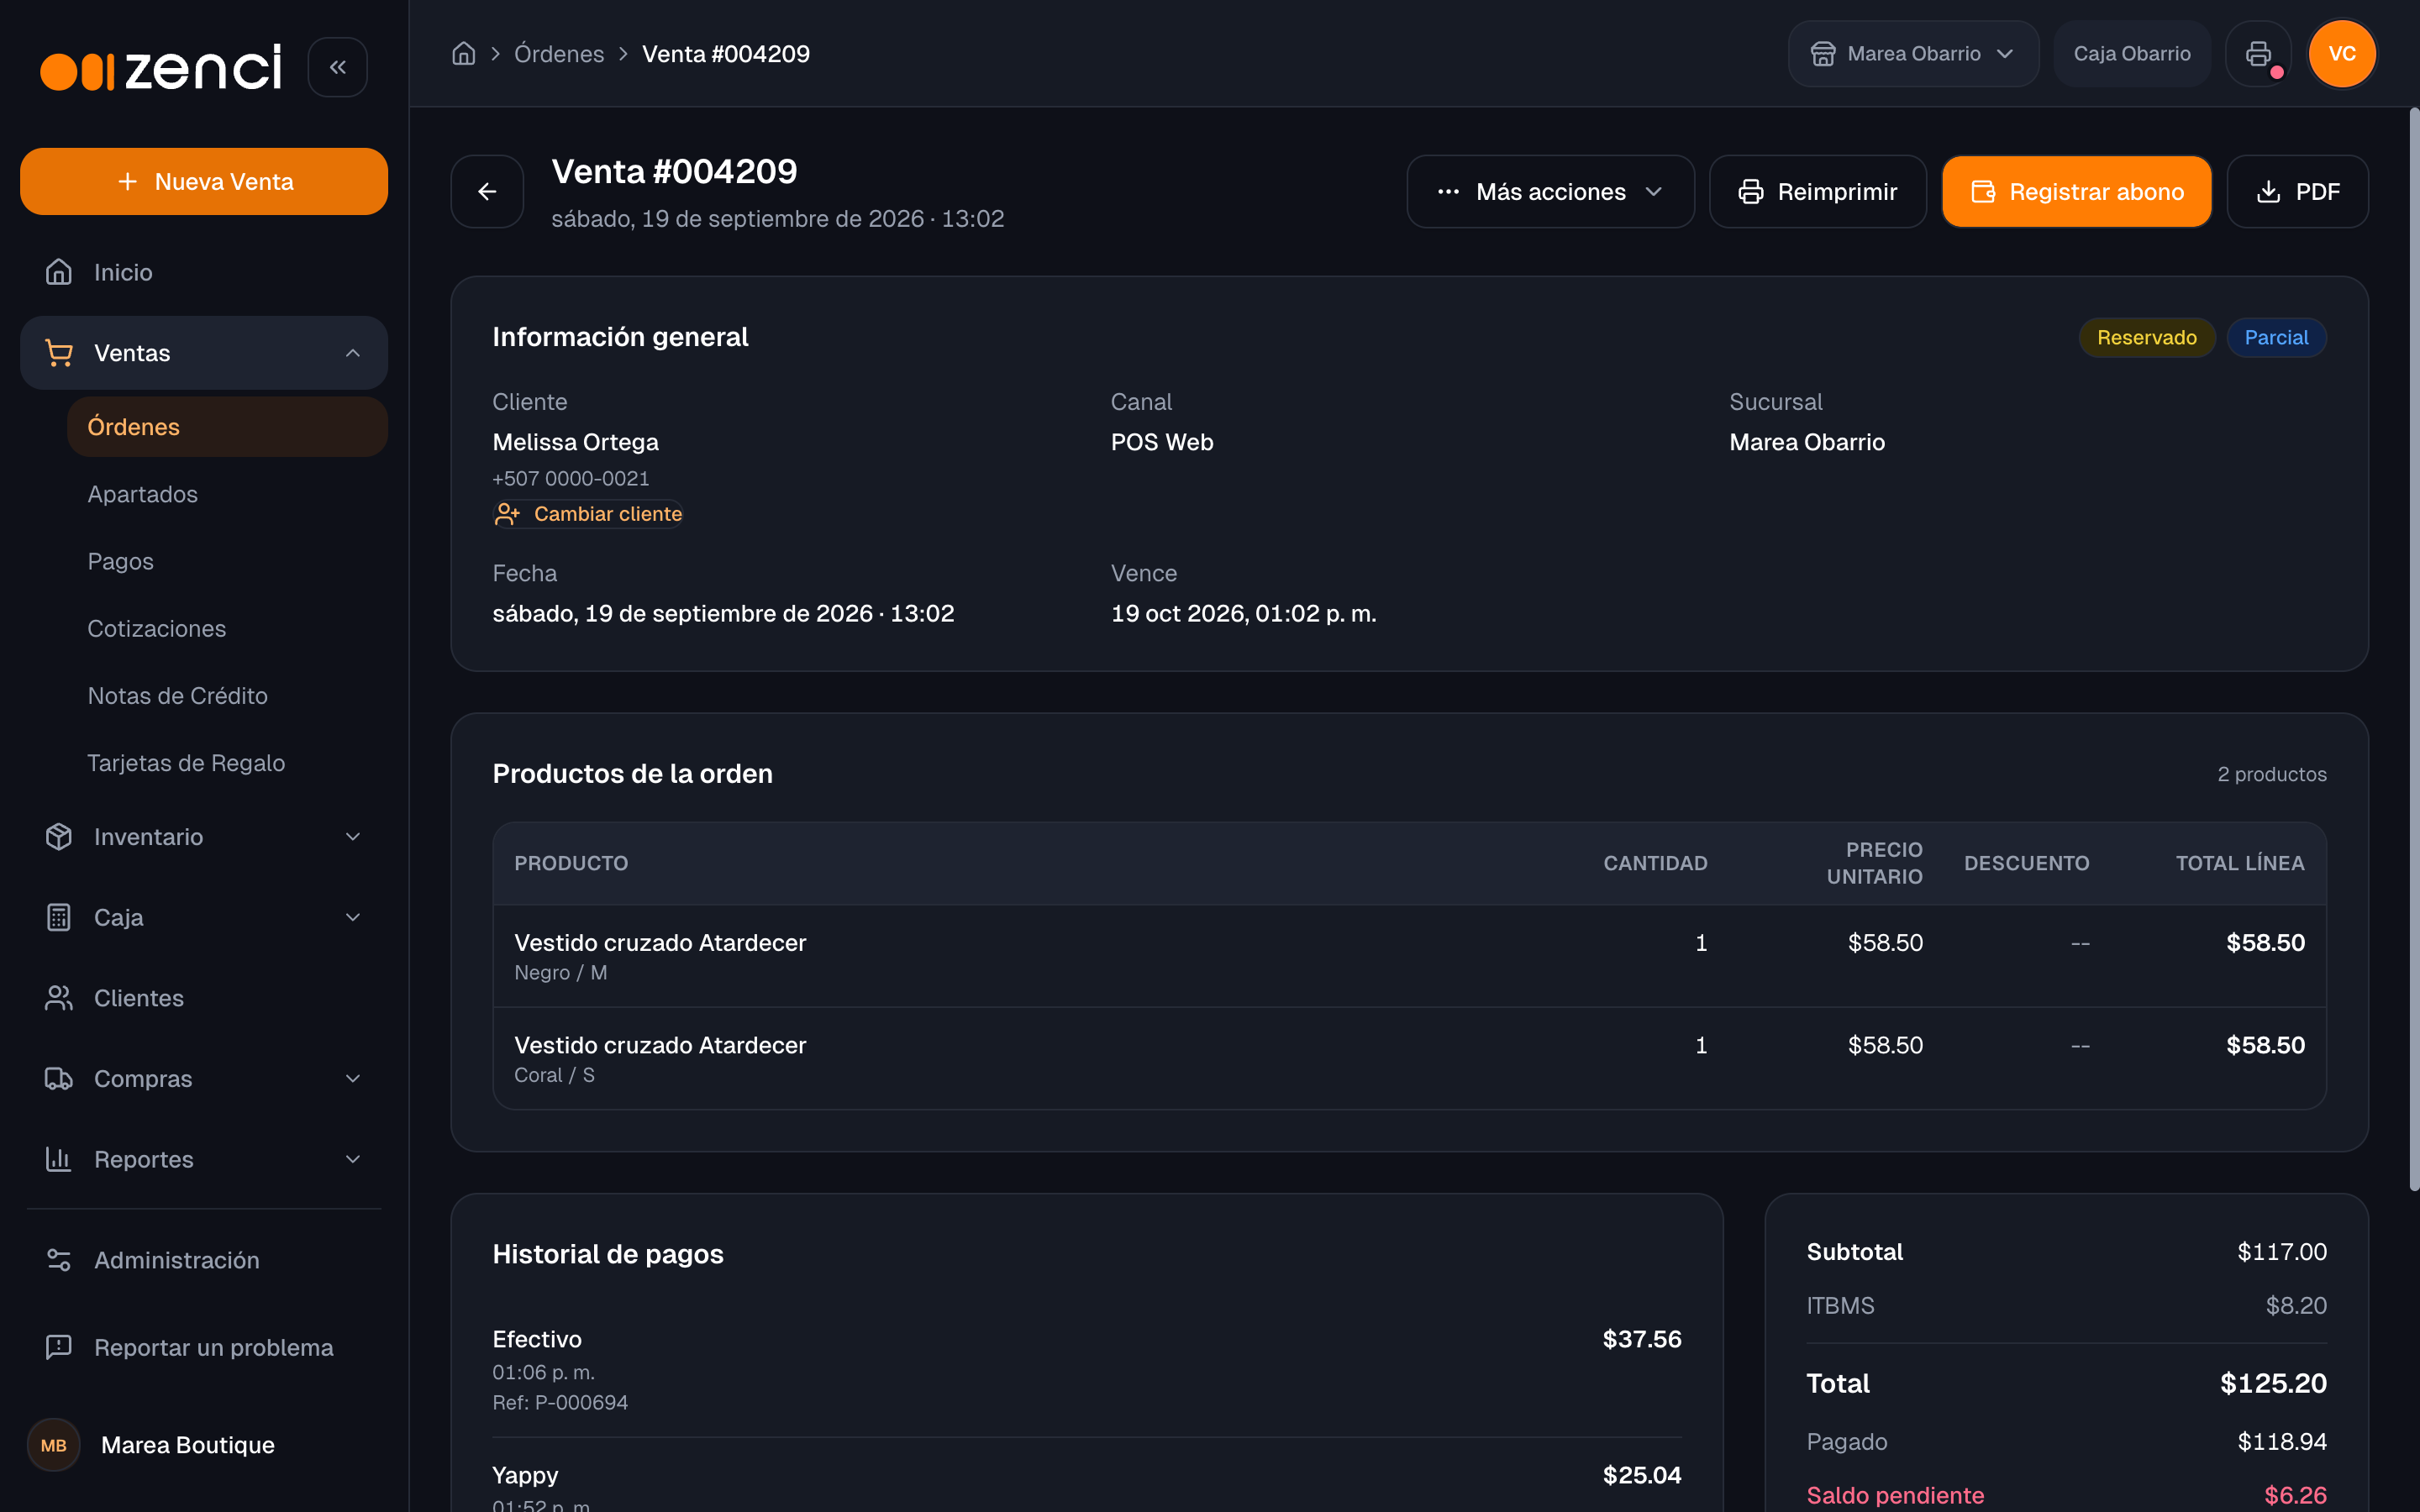Open the VC user avatar menu
2420x1512 pixels.
point(2341,54)
